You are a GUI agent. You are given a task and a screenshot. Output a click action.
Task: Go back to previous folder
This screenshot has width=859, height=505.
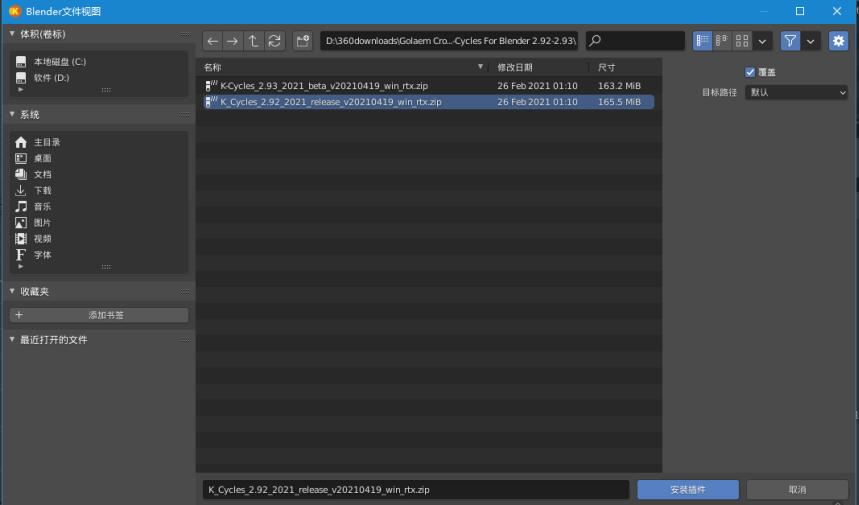point(213,41)
